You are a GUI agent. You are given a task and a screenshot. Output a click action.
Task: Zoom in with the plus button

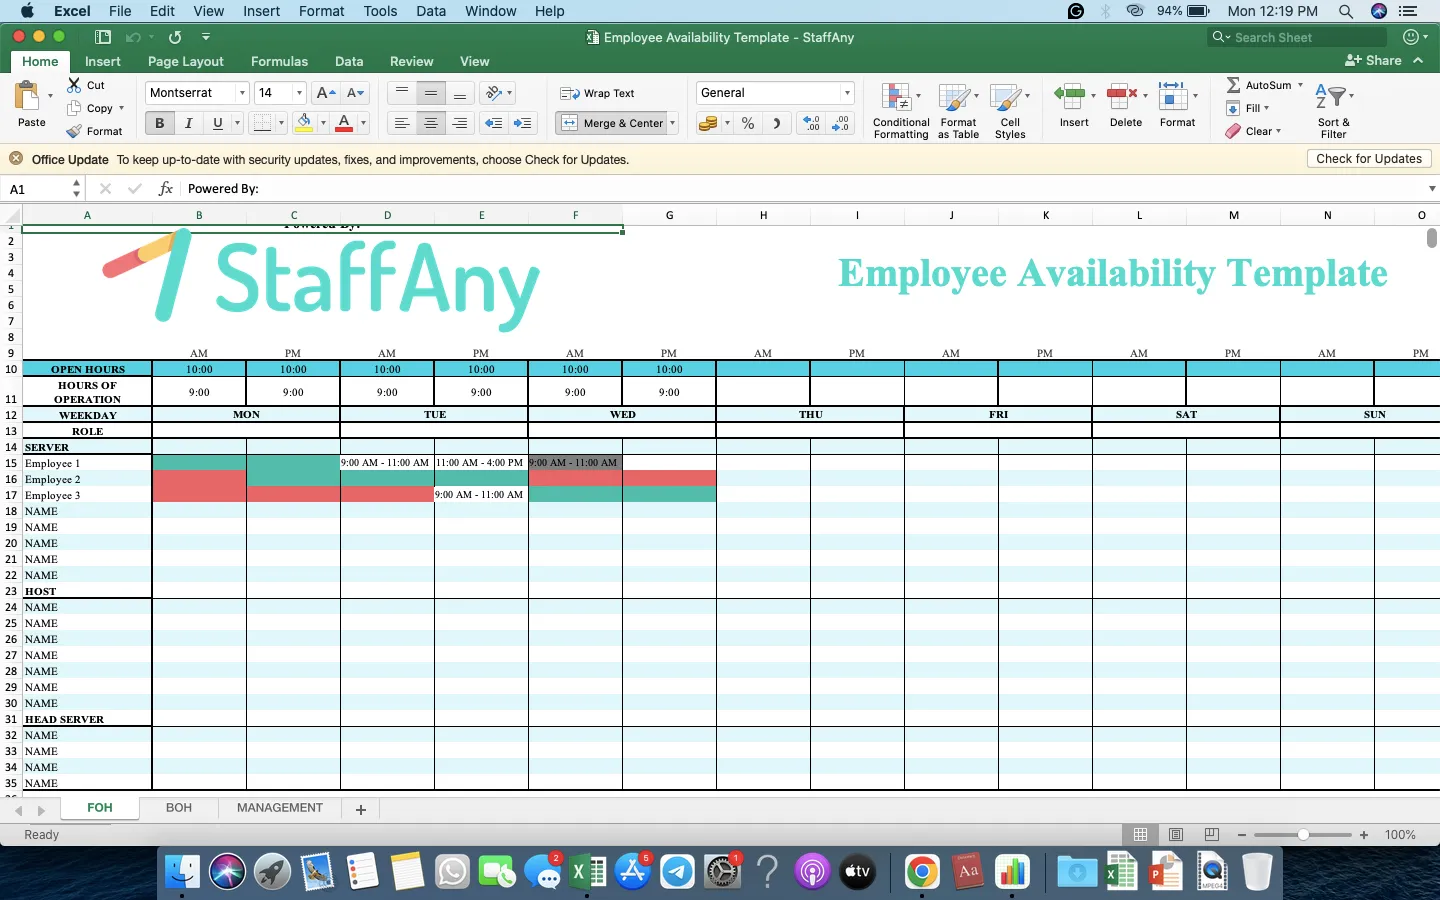[1364, 834]
